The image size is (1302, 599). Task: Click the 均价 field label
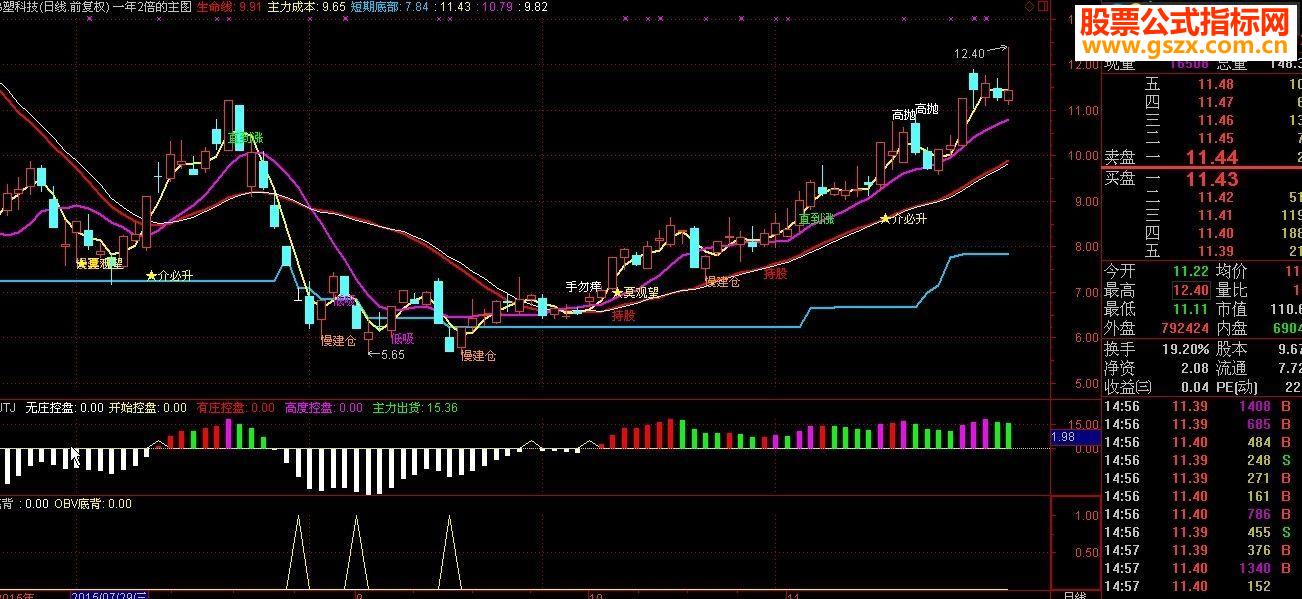point(1233,271)
